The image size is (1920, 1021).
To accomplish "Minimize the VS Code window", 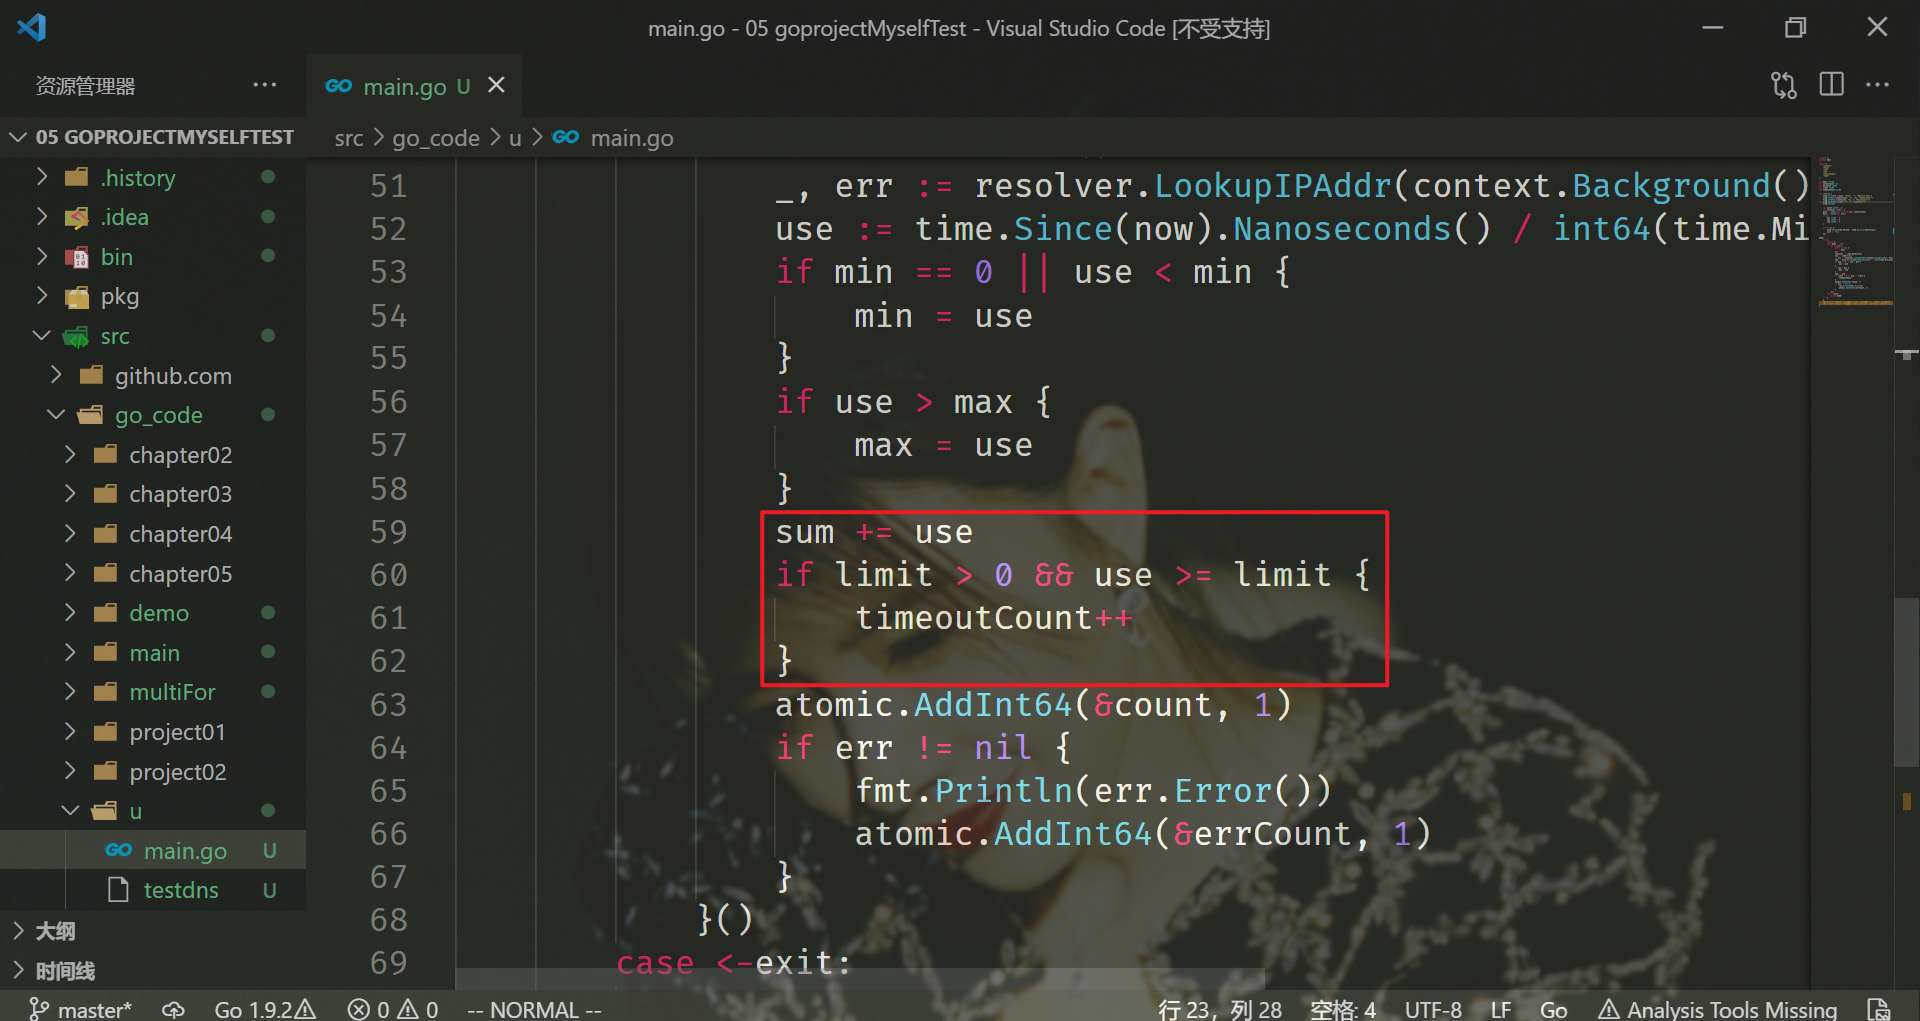I will 1713,27.
